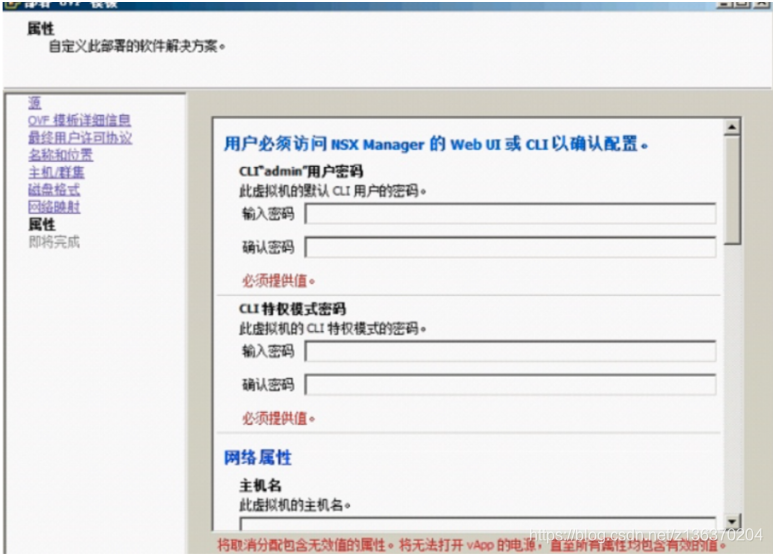Open 磁盘格式 step link
This screenshot has height=554, width=773.
tap(54, 190)
